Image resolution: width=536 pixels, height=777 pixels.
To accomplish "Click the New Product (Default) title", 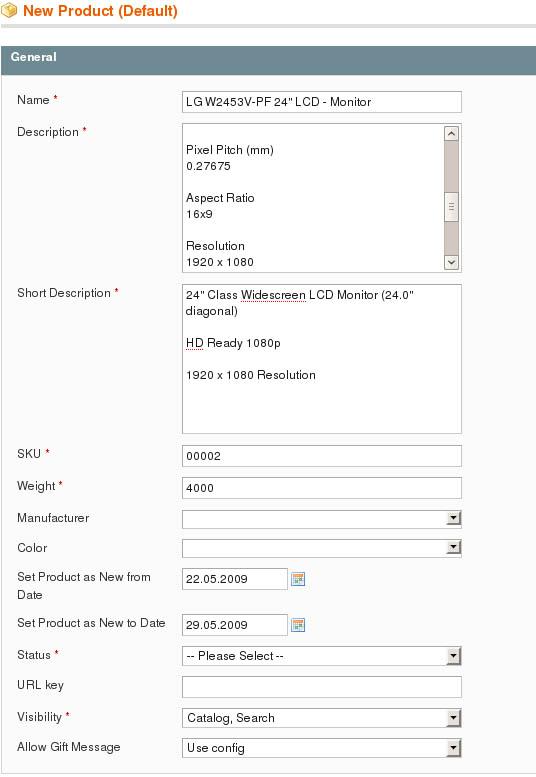I will [x=100, y=11].
